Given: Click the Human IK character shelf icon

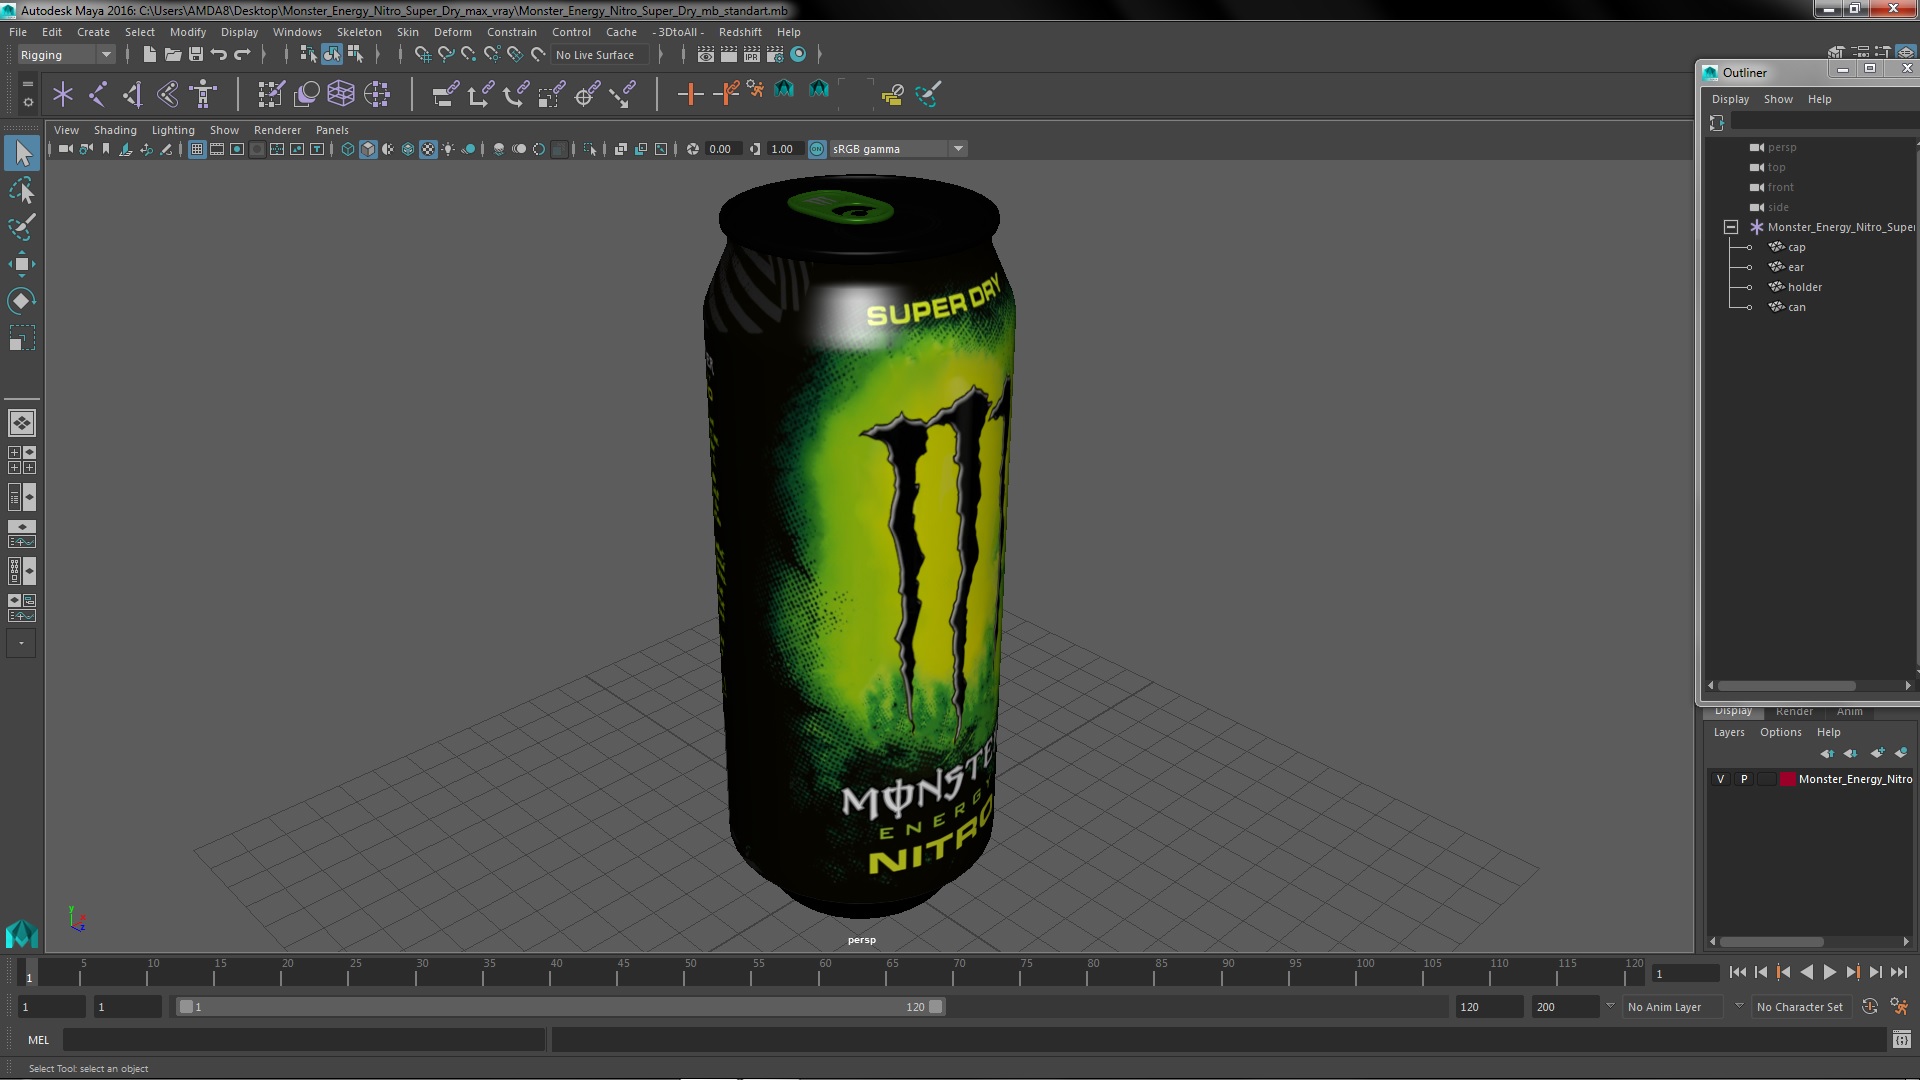Looking at the screenshot, I should point(203,94).
